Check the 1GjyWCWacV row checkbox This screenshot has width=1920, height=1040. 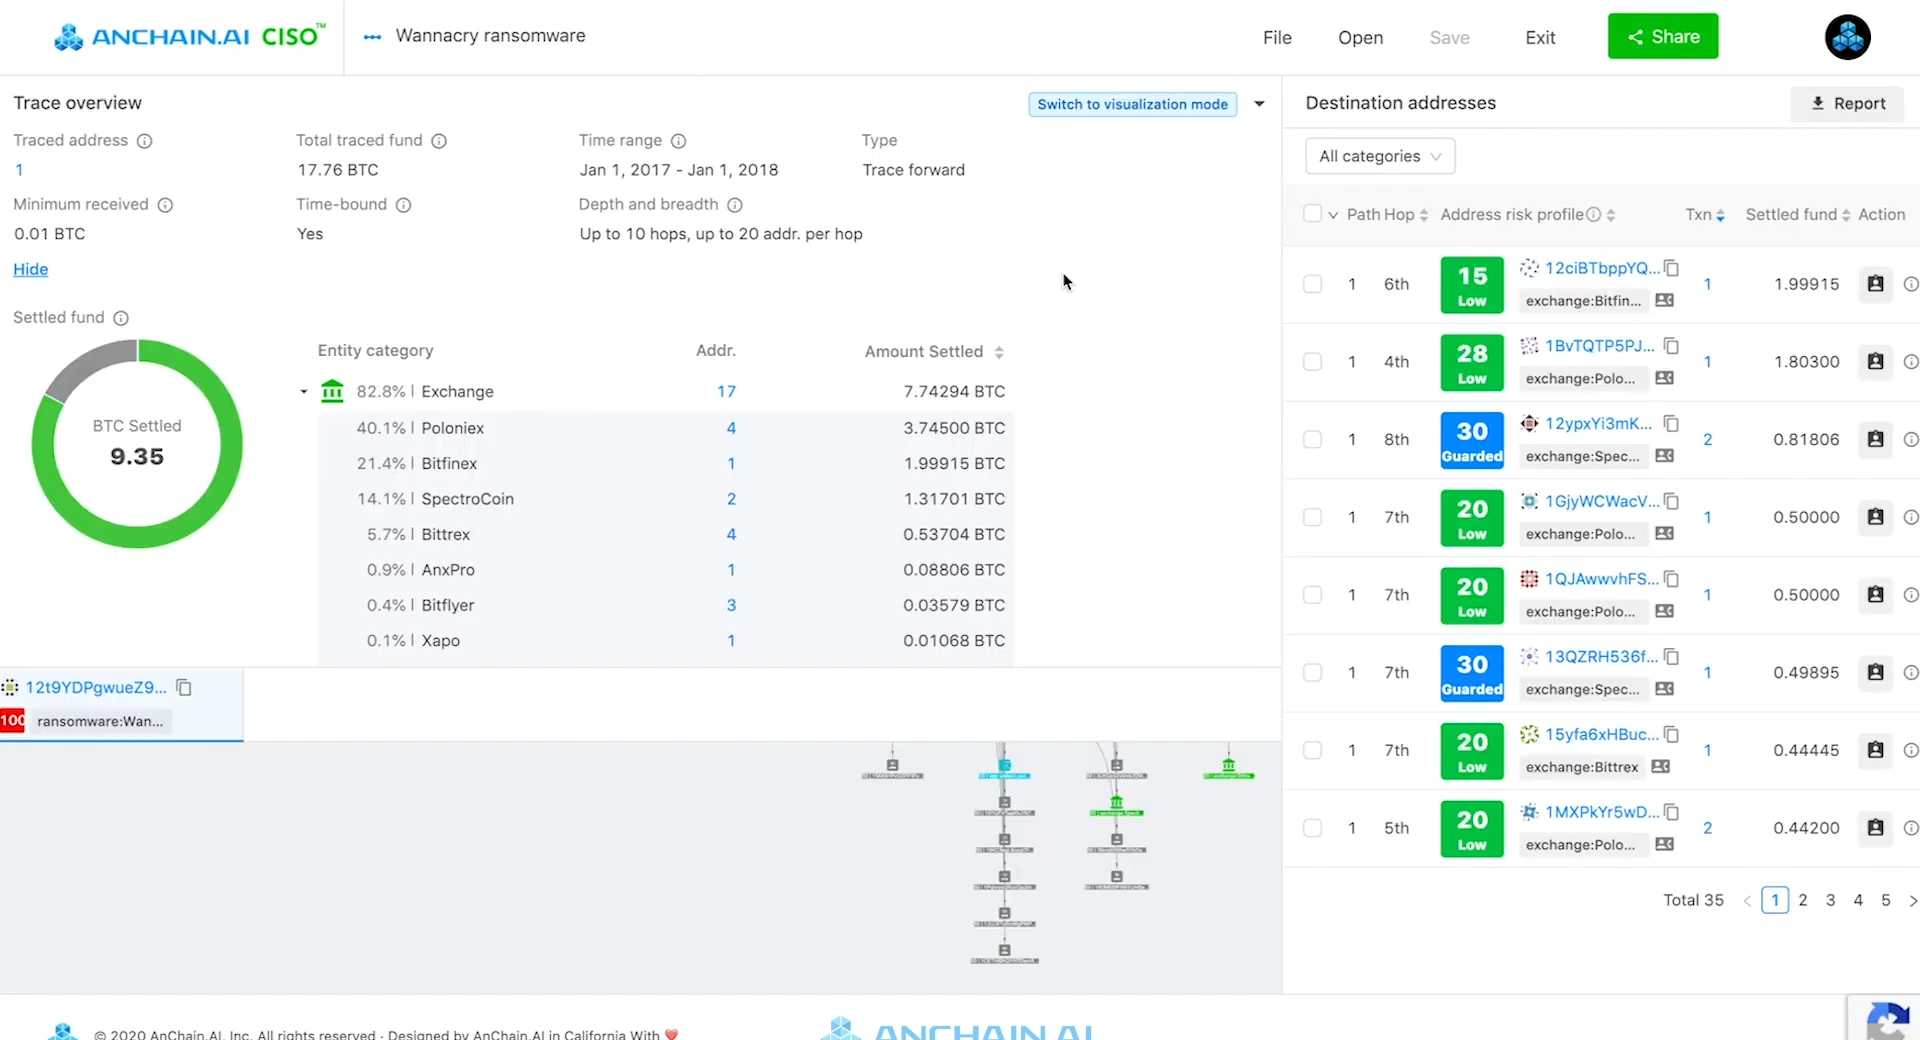(x=1313, y=517)
